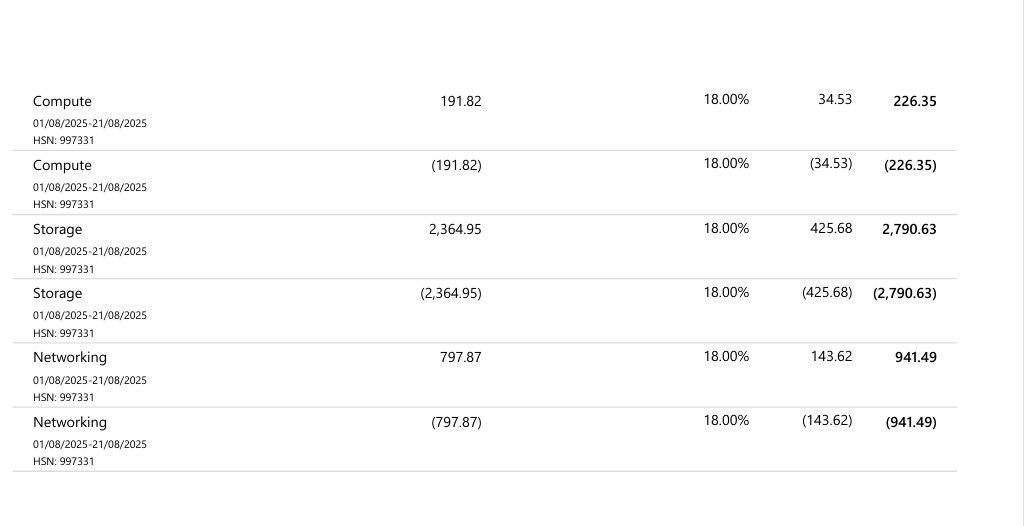
Task: Click the Compute amount 191.82
Action: (461, 101)
